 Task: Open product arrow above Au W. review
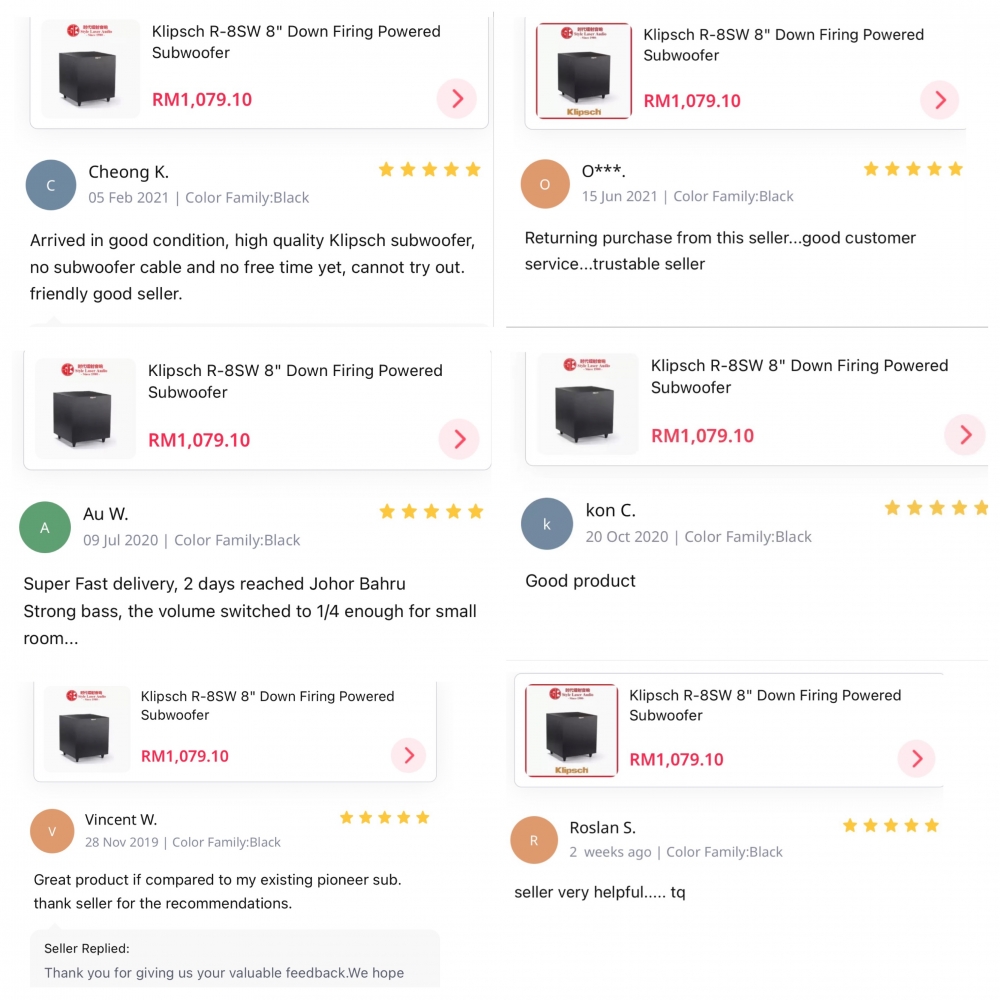(459, 439)
